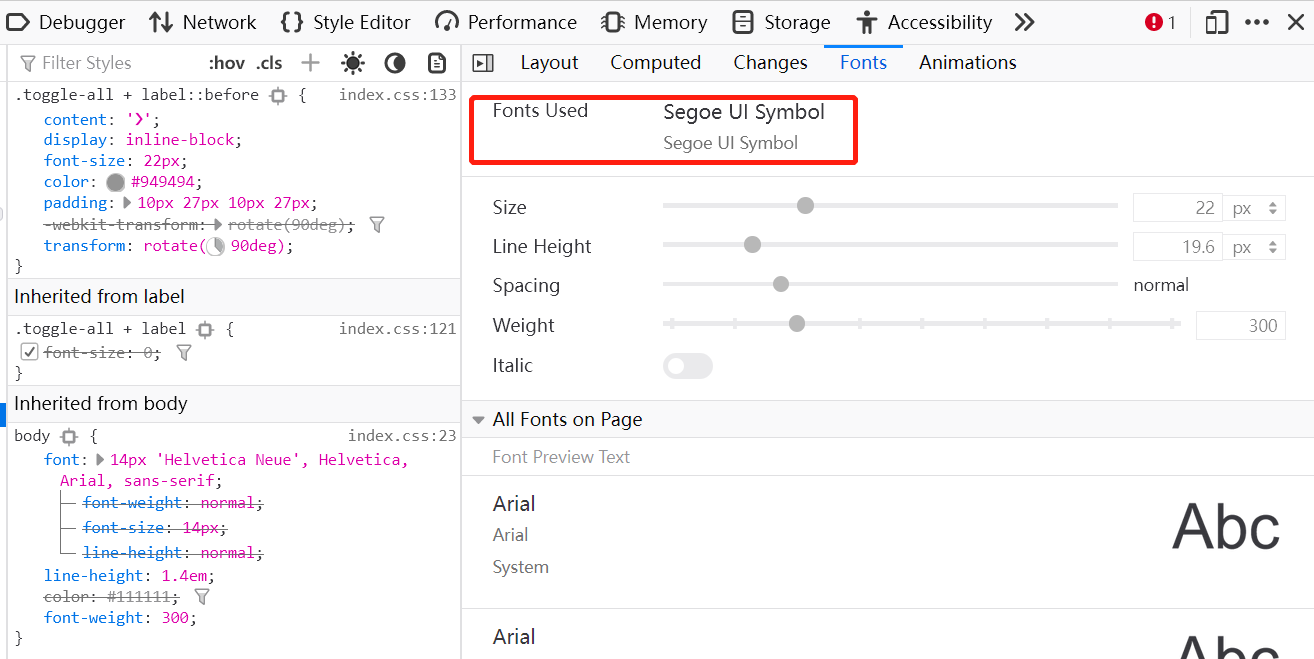Click the #949494 color swatch
Screen dimensions: 1314x659
(x=116, y=182)
